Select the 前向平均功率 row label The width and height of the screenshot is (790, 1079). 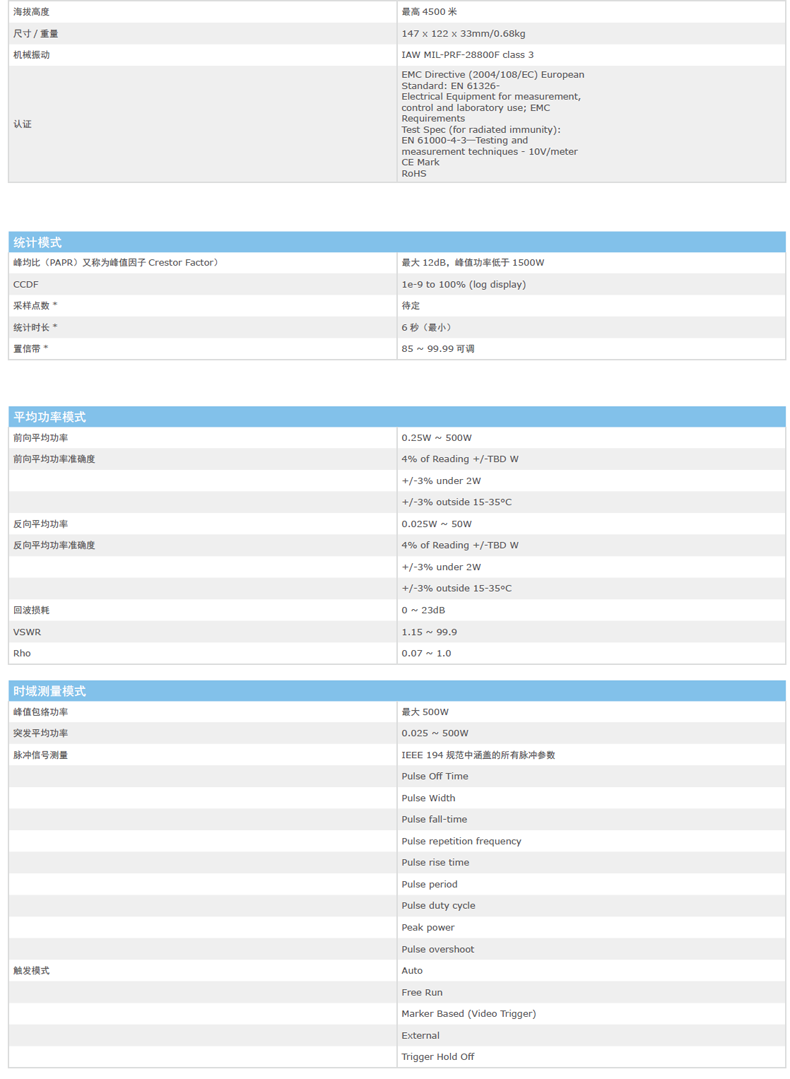coord(40,438)
